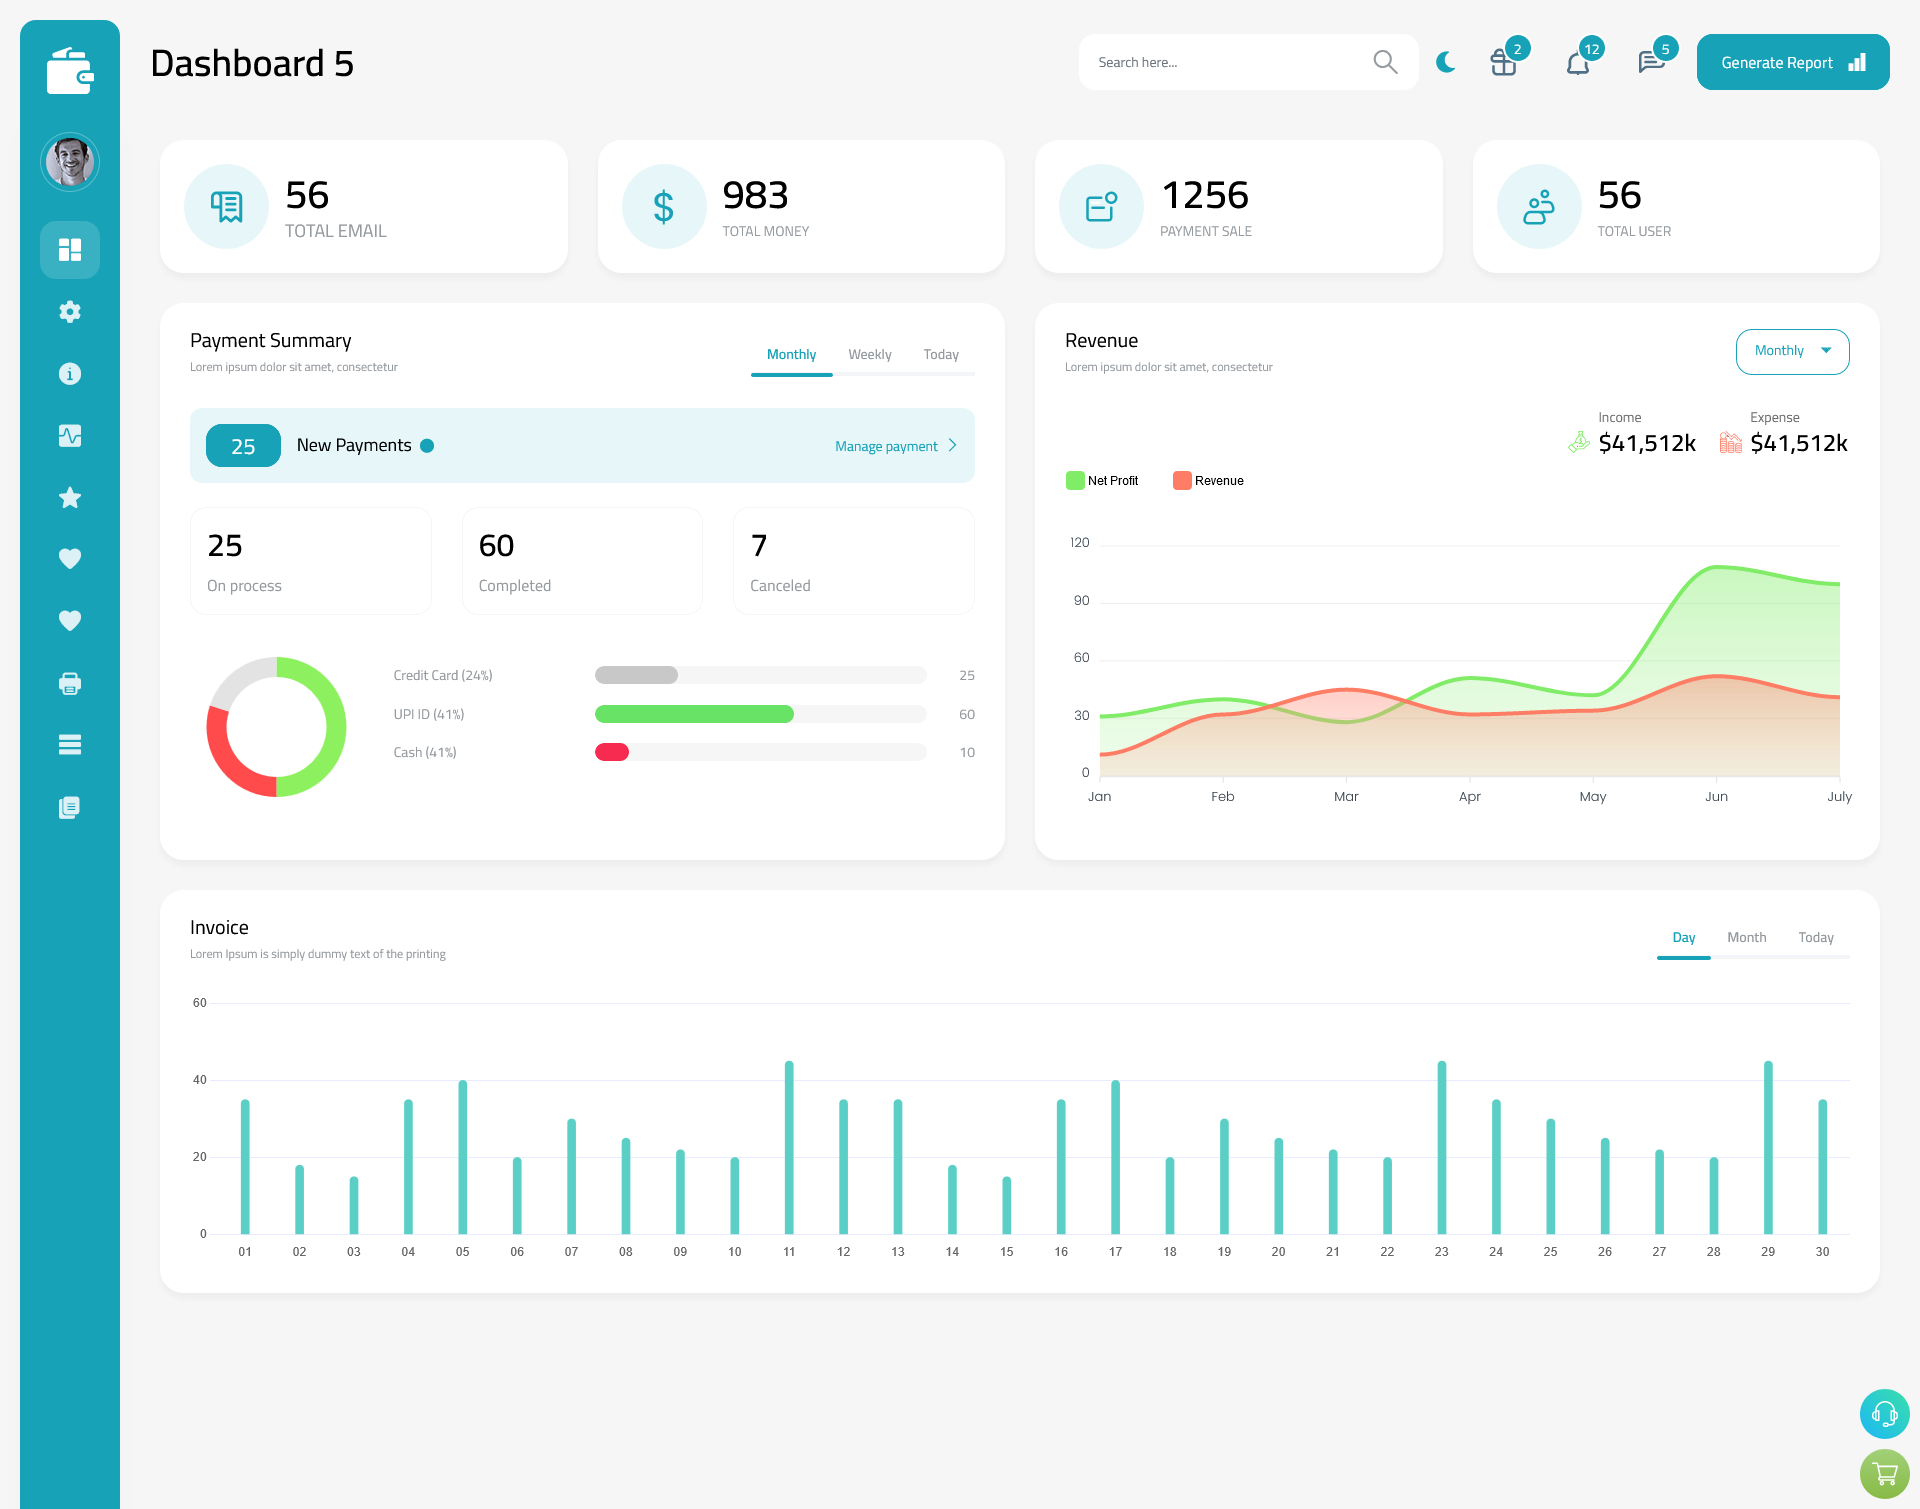The image size is (1920, 1509).
Task: Click user profile avatar icon
Action: [69, 162]
